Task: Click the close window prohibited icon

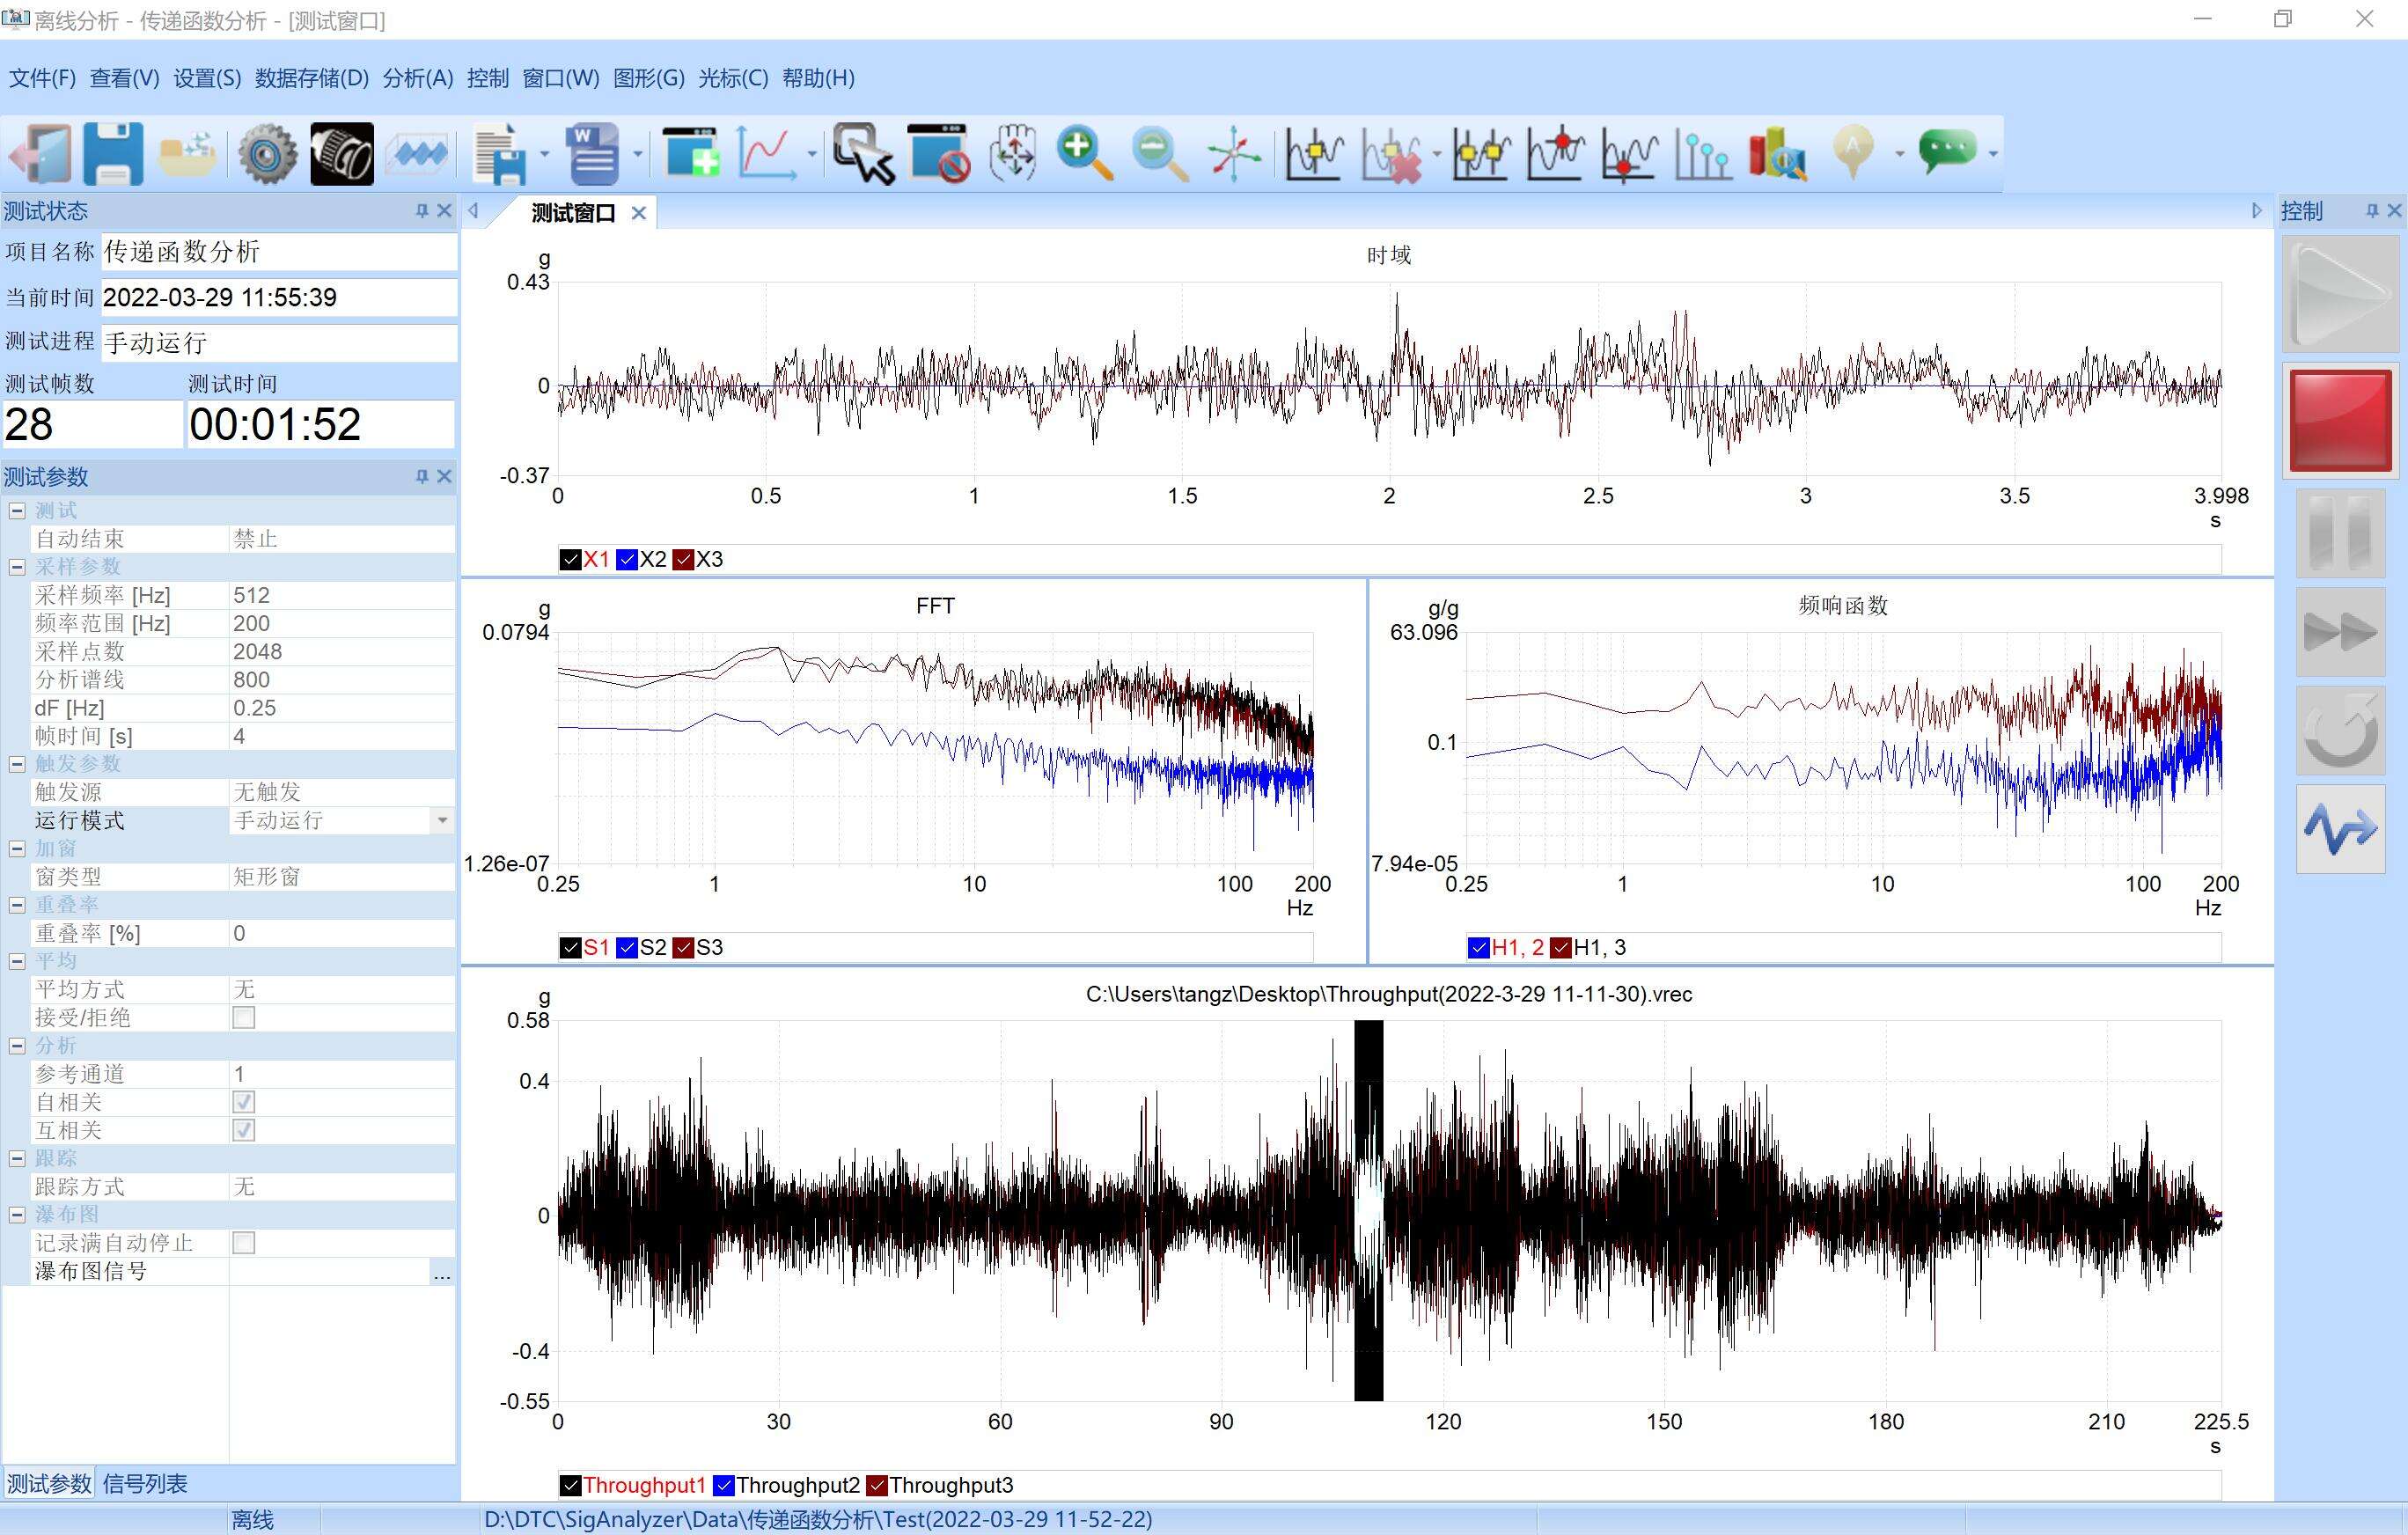Action: click(938, 153)
